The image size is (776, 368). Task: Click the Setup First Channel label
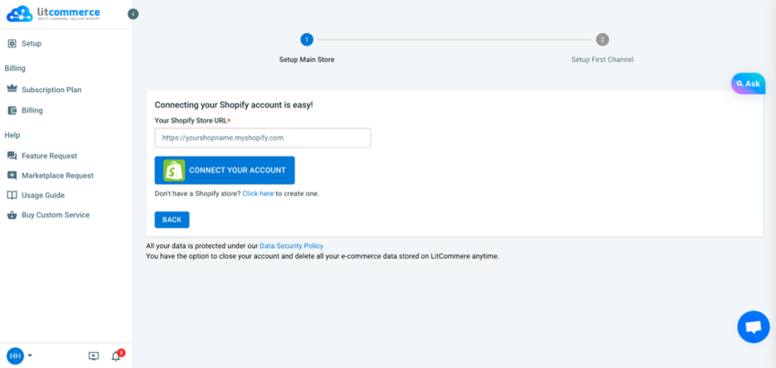pos(602,60)
